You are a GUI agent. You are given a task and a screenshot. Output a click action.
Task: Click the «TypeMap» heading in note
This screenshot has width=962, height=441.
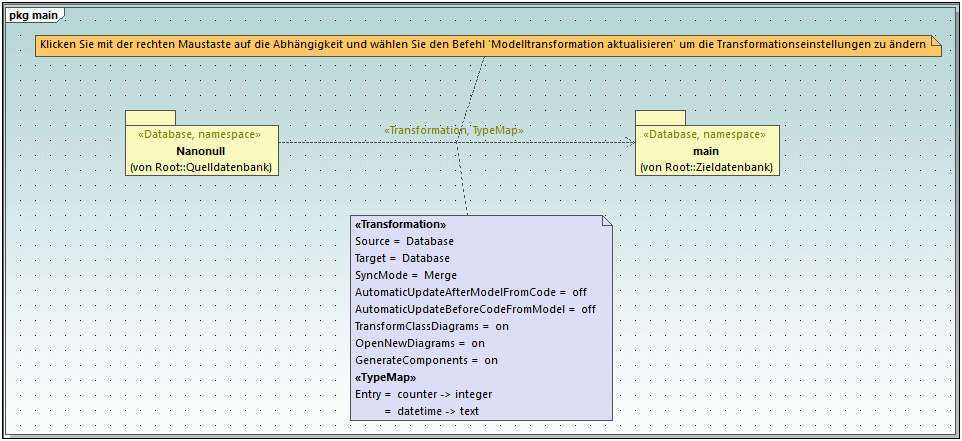385,377
